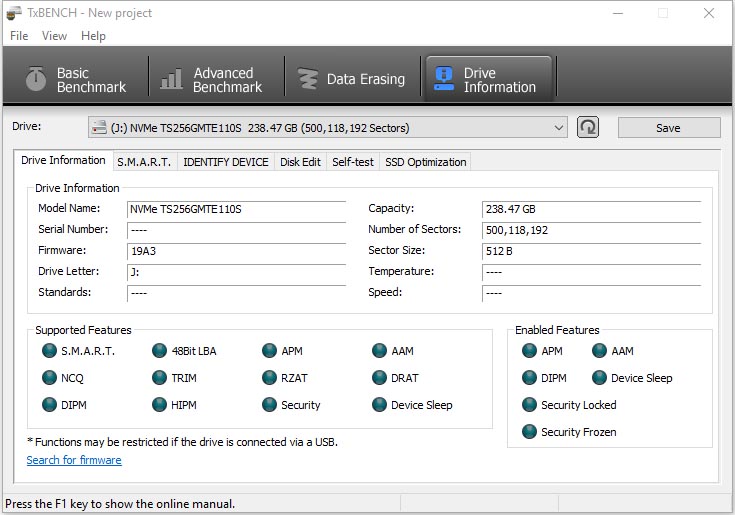
Task: Click the bar chart Advanced Benchmark icon
Action: [x=171, y=78]
